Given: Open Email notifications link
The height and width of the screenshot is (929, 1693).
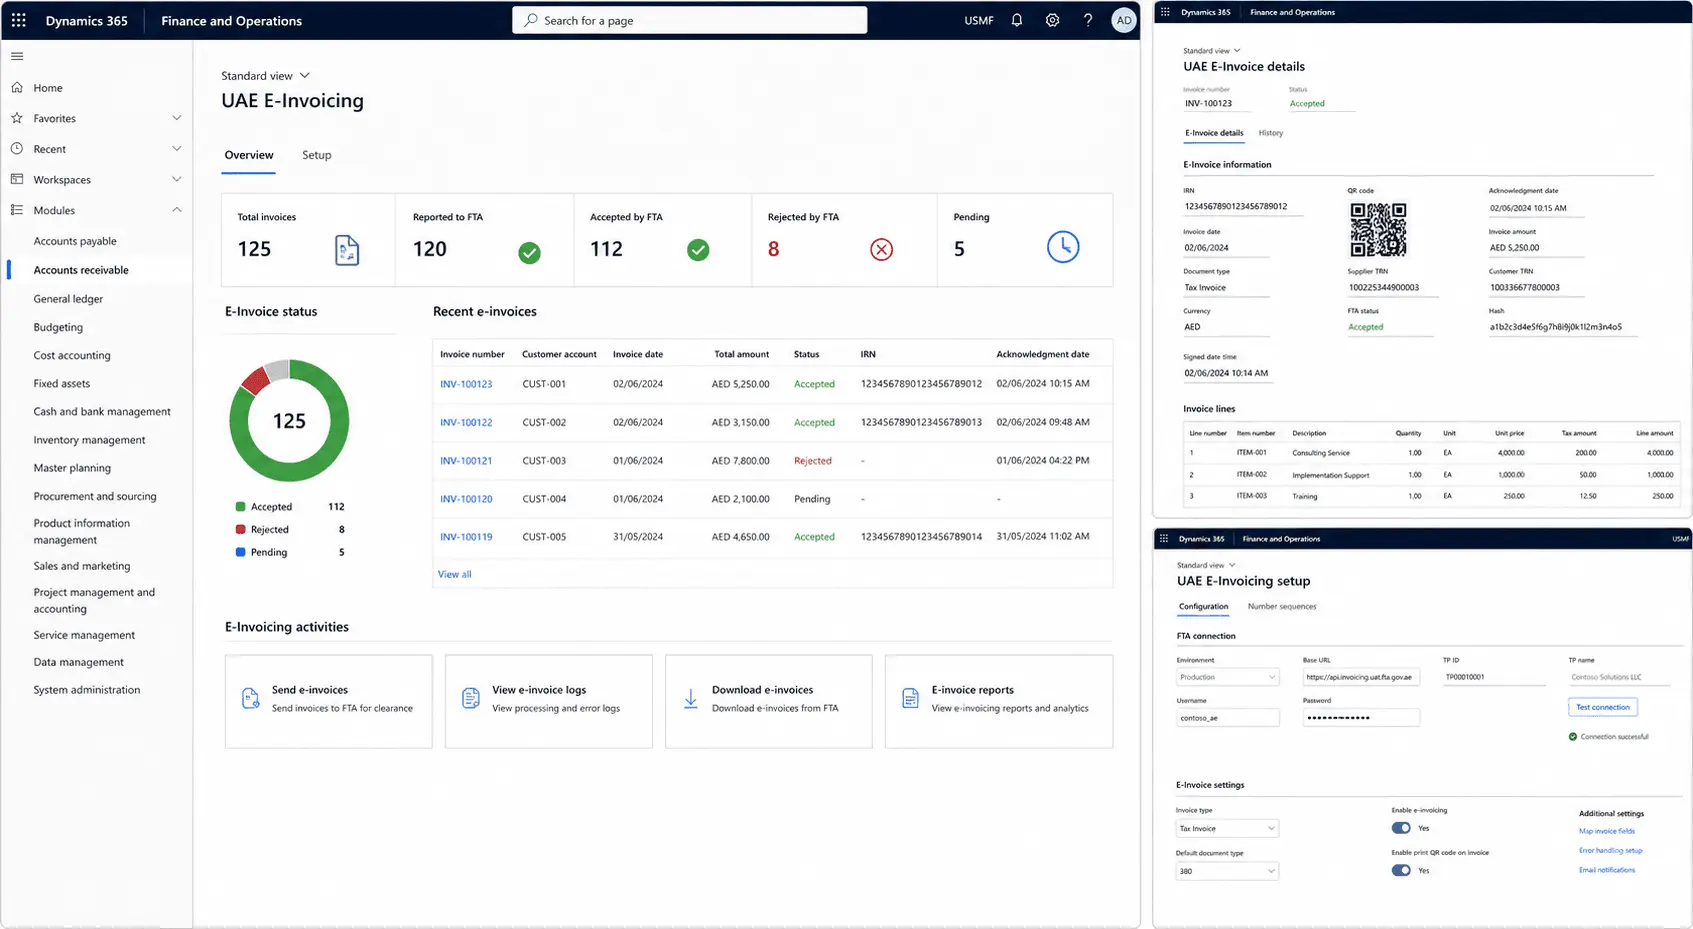Looking at the screenshot, I should pos(1607,870).
